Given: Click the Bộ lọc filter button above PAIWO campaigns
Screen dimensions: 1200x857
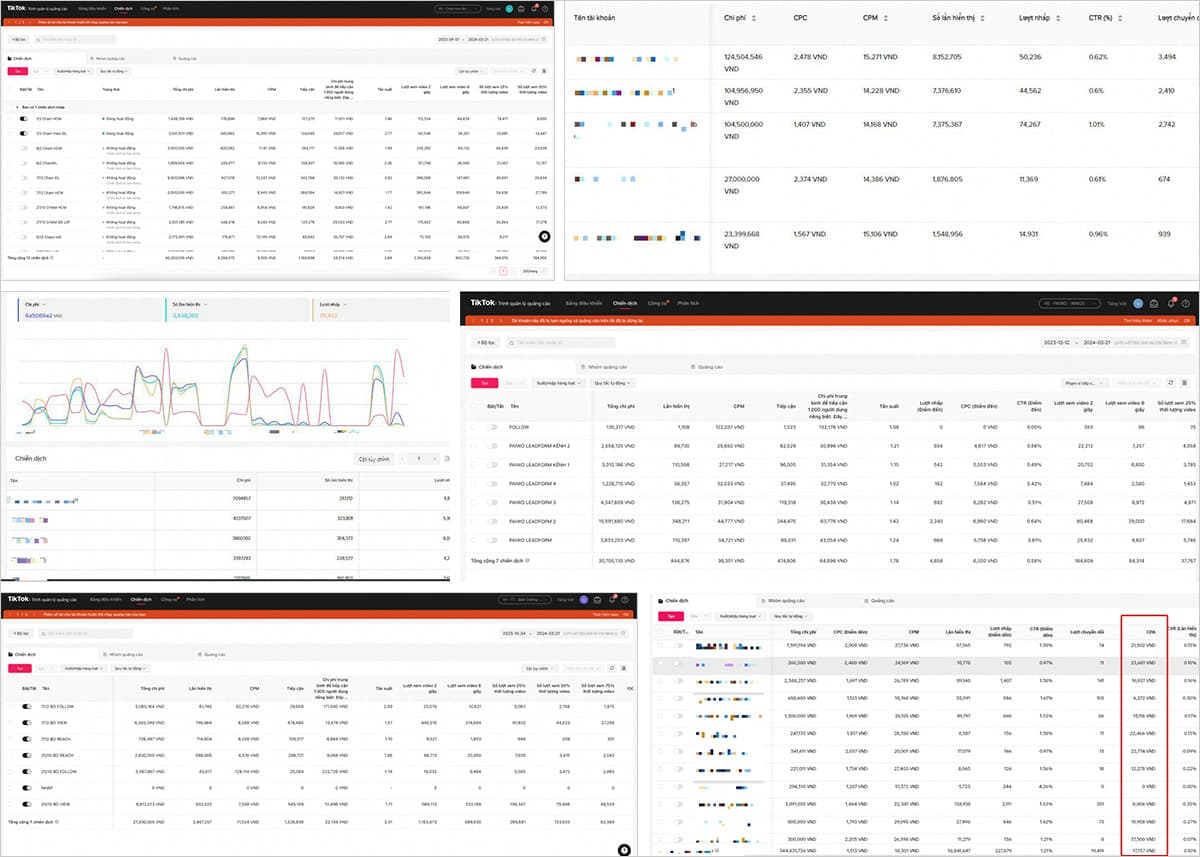Looking at the screenshot, I should pyautogui.click(x=485, y=343).
